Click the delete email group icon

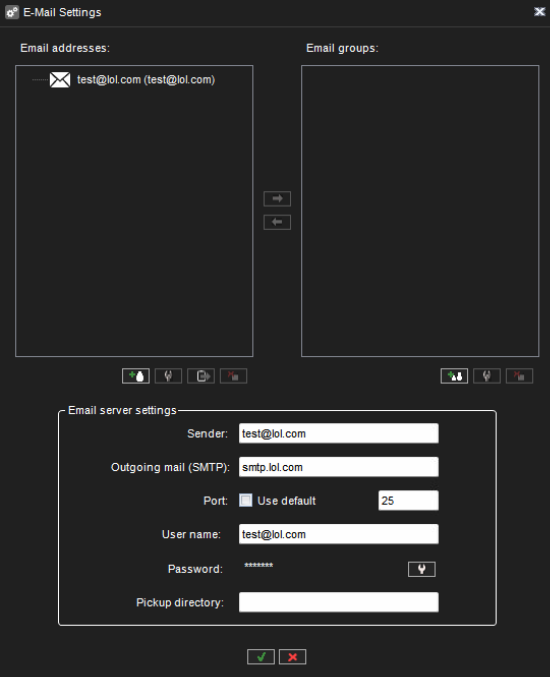click(x=519, y=376)
